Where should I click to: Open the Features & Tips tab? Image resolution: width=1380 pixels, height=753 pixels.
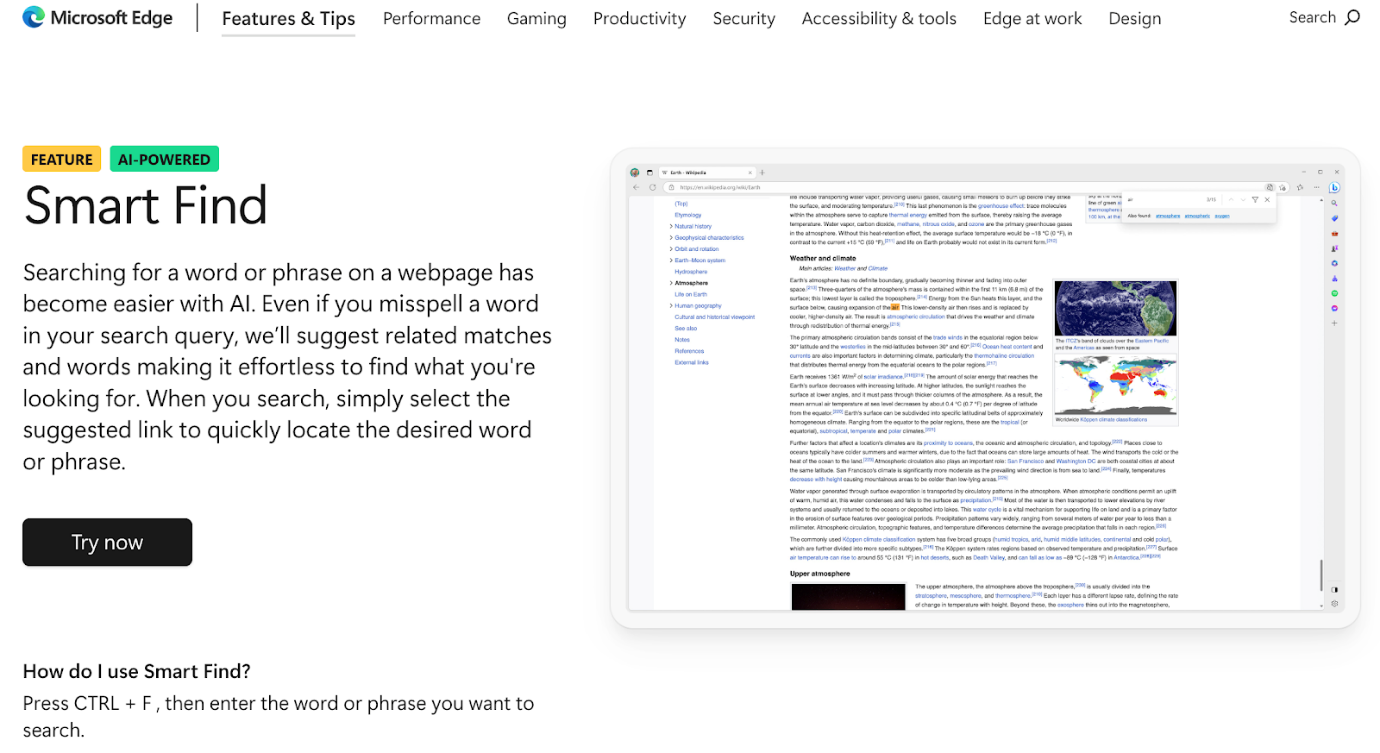(288, 18)
